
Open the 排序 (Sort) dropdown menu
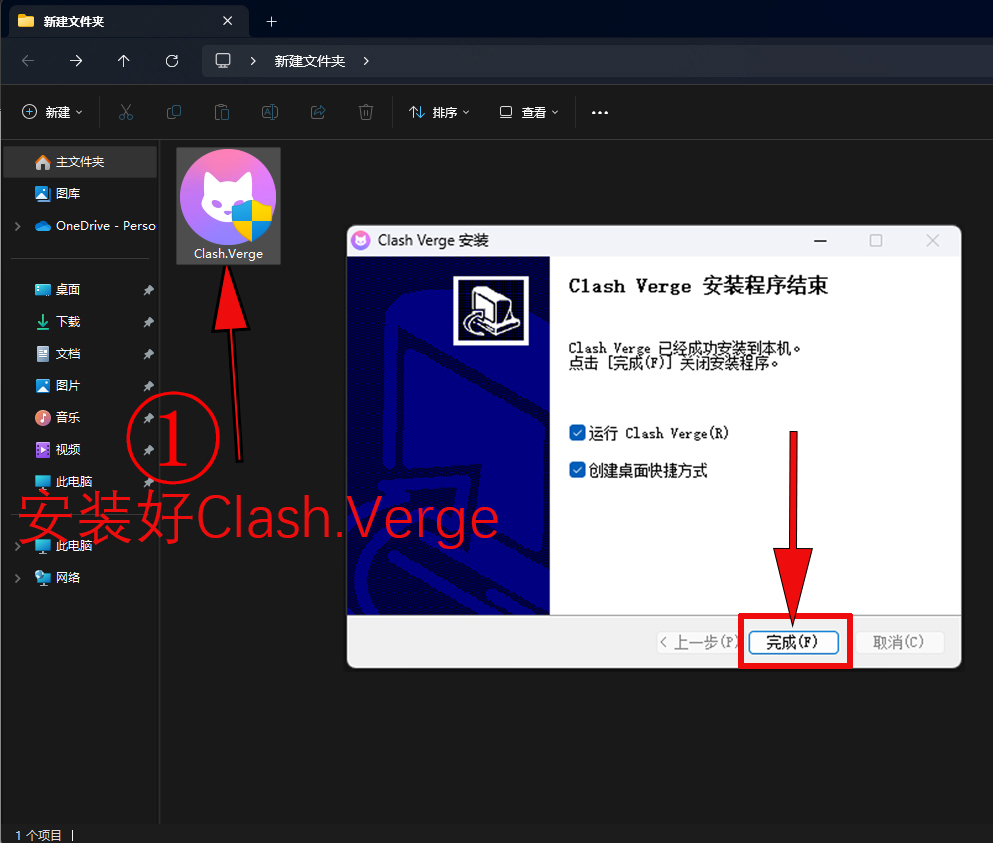pos(439,113)
